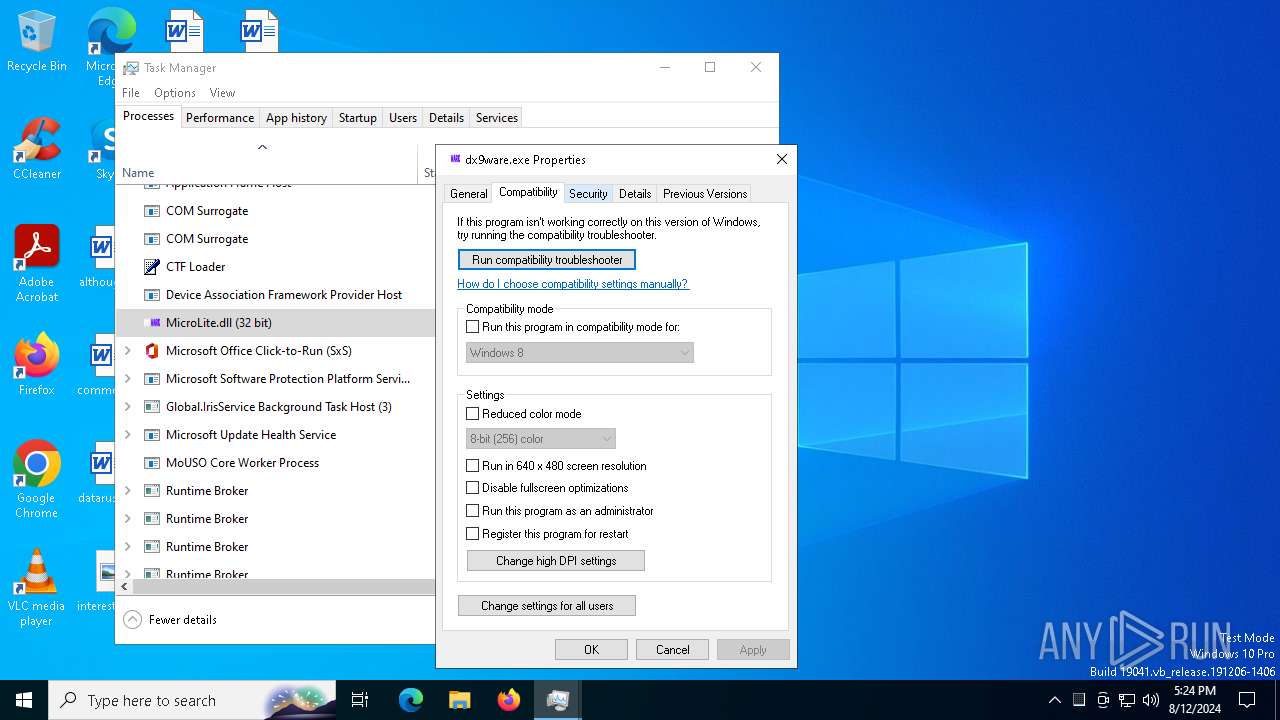Click Run compatibility troubleshooter button

click(x=547, y=260)
